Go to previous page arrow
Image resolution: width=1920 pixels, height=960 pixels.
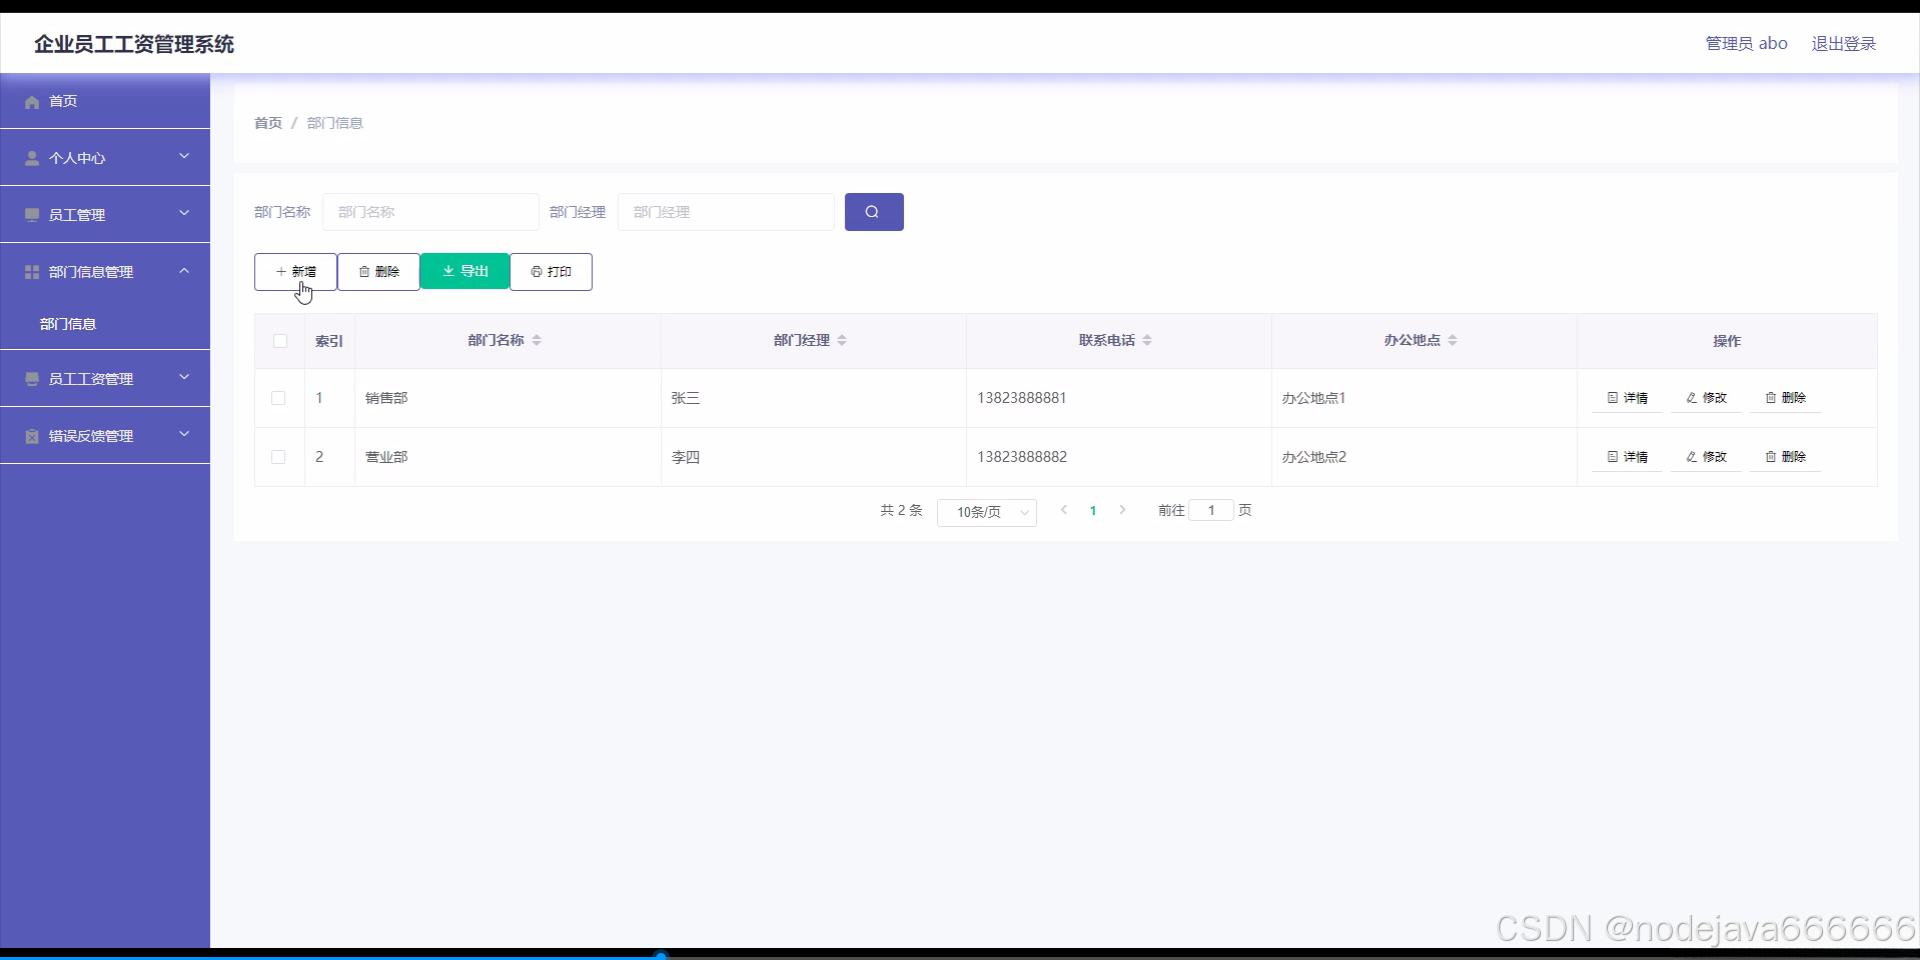pos(1064,510)
